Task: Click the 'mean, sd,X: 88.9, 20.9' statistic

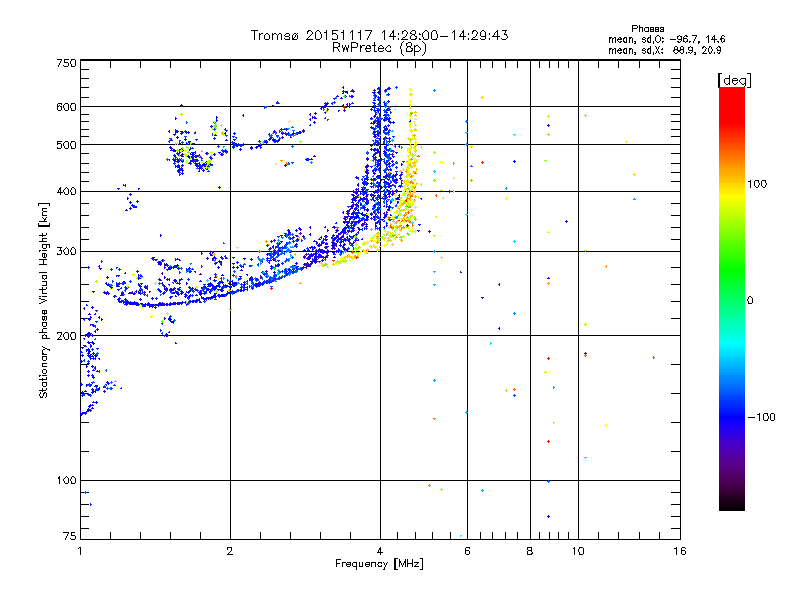Action: tap(664, 50)
